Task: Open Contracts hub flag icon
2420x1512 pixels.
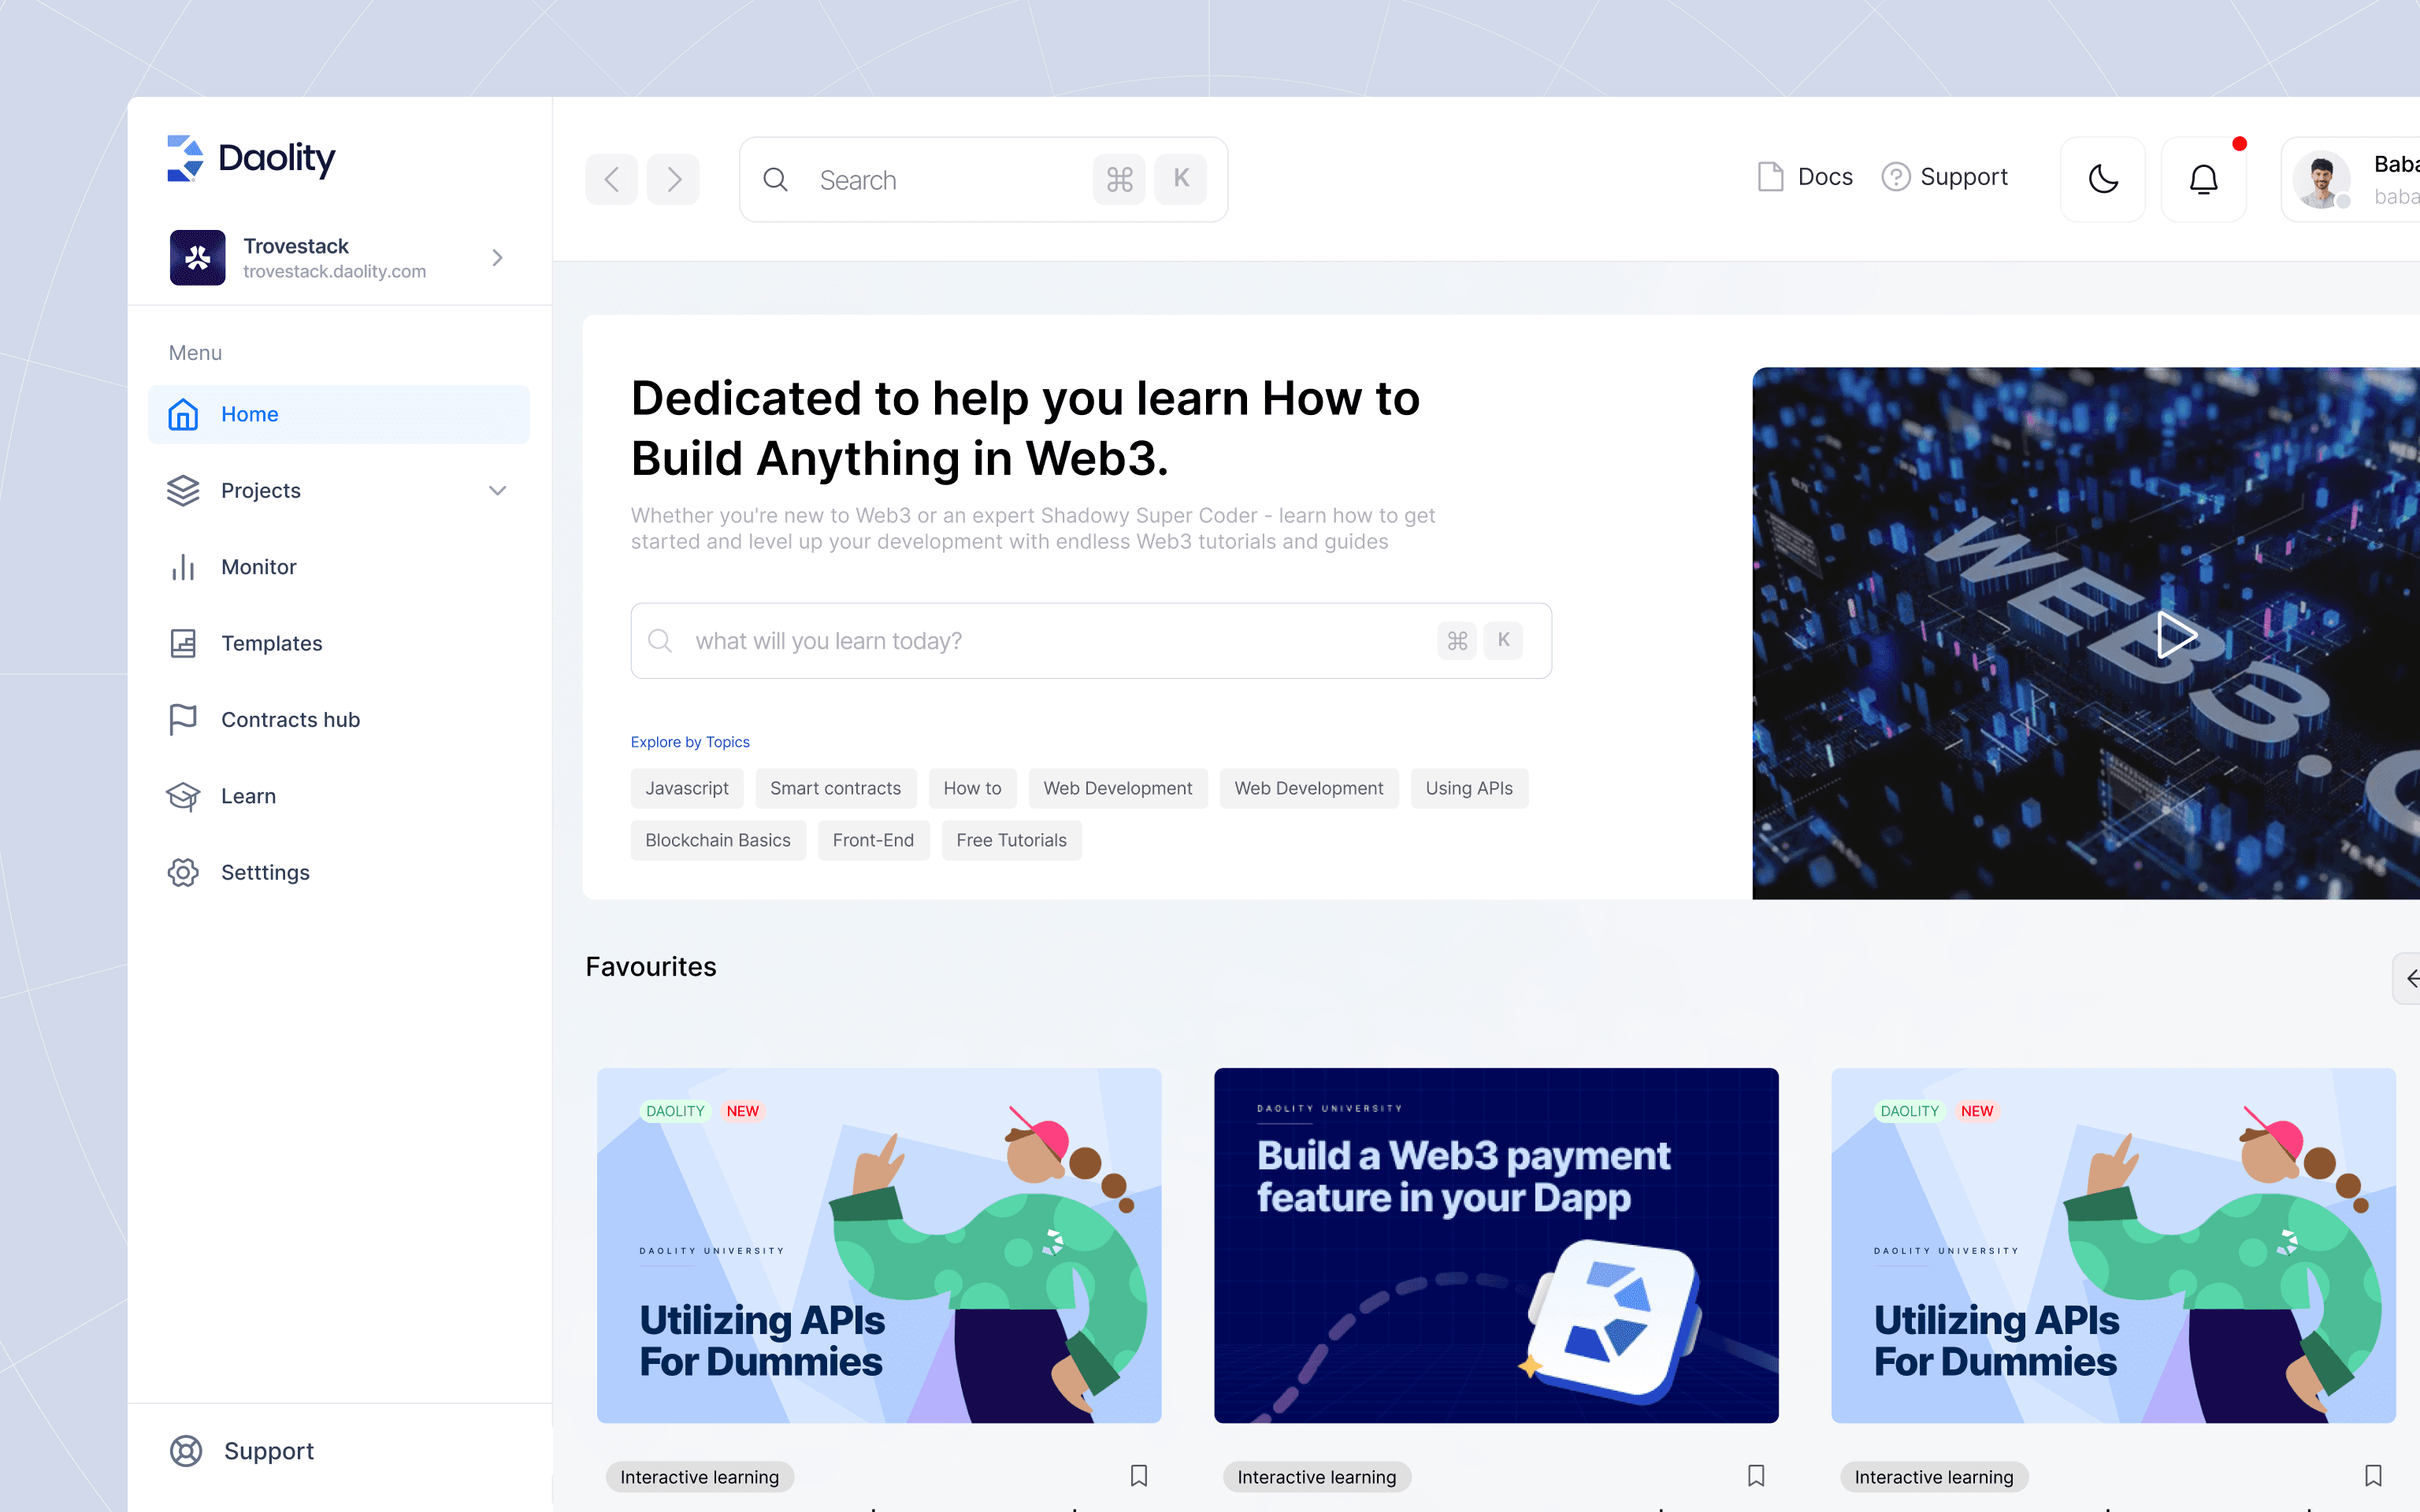Action: point(183,719)
